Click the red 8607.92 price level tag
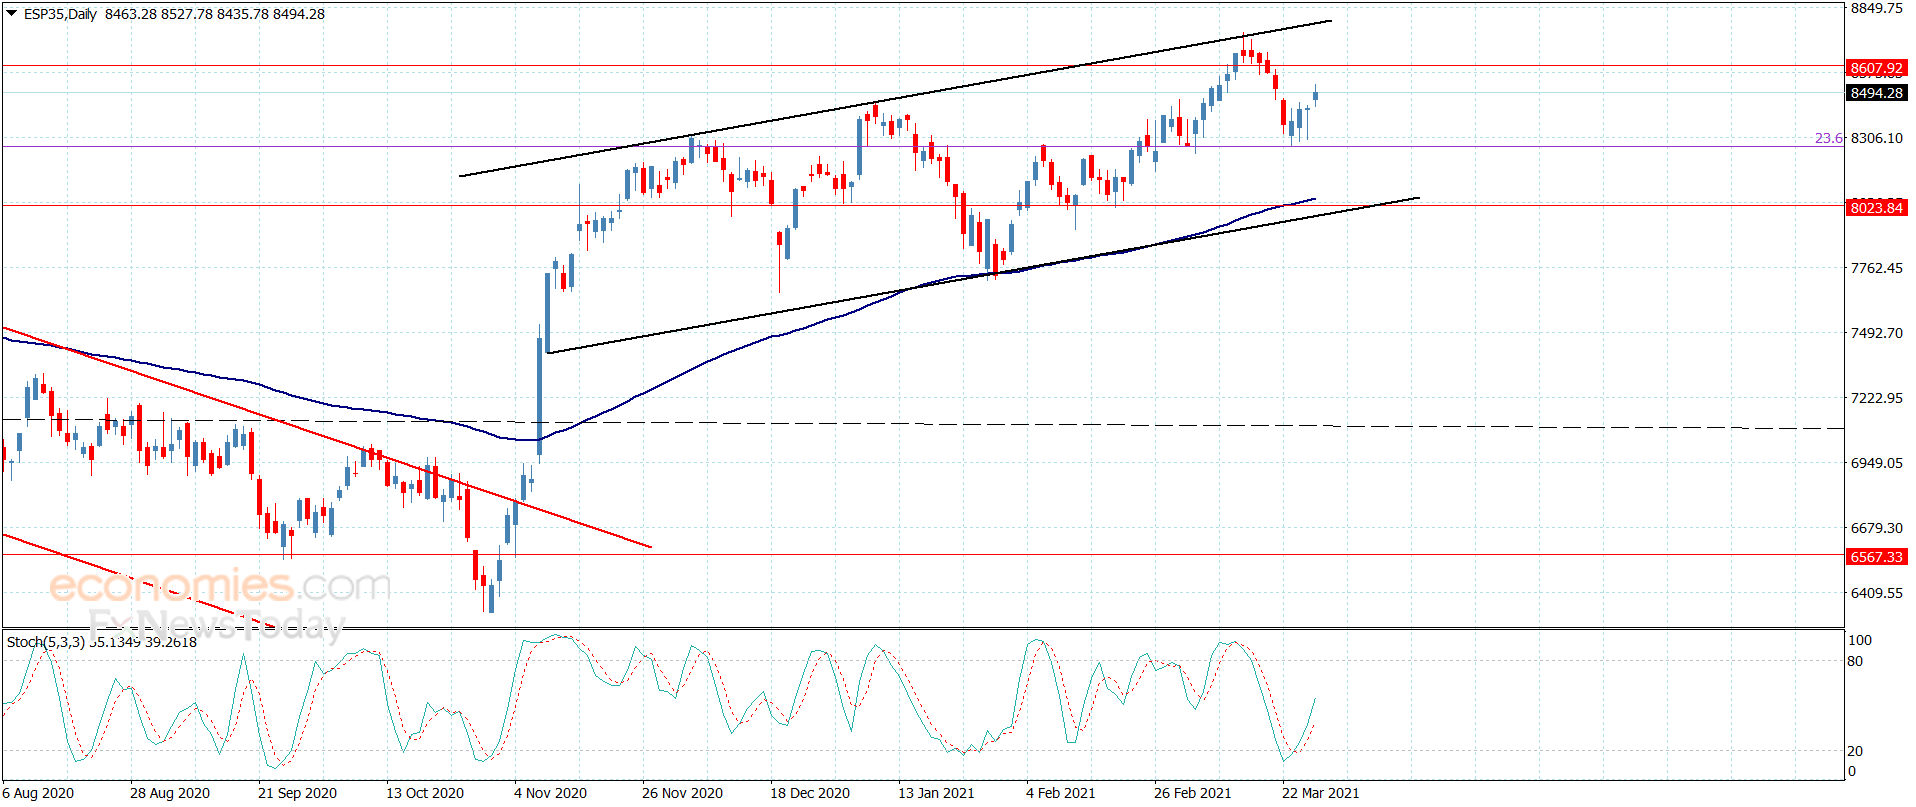This screenshot has height=807, width=1916. pos(1877,68)
